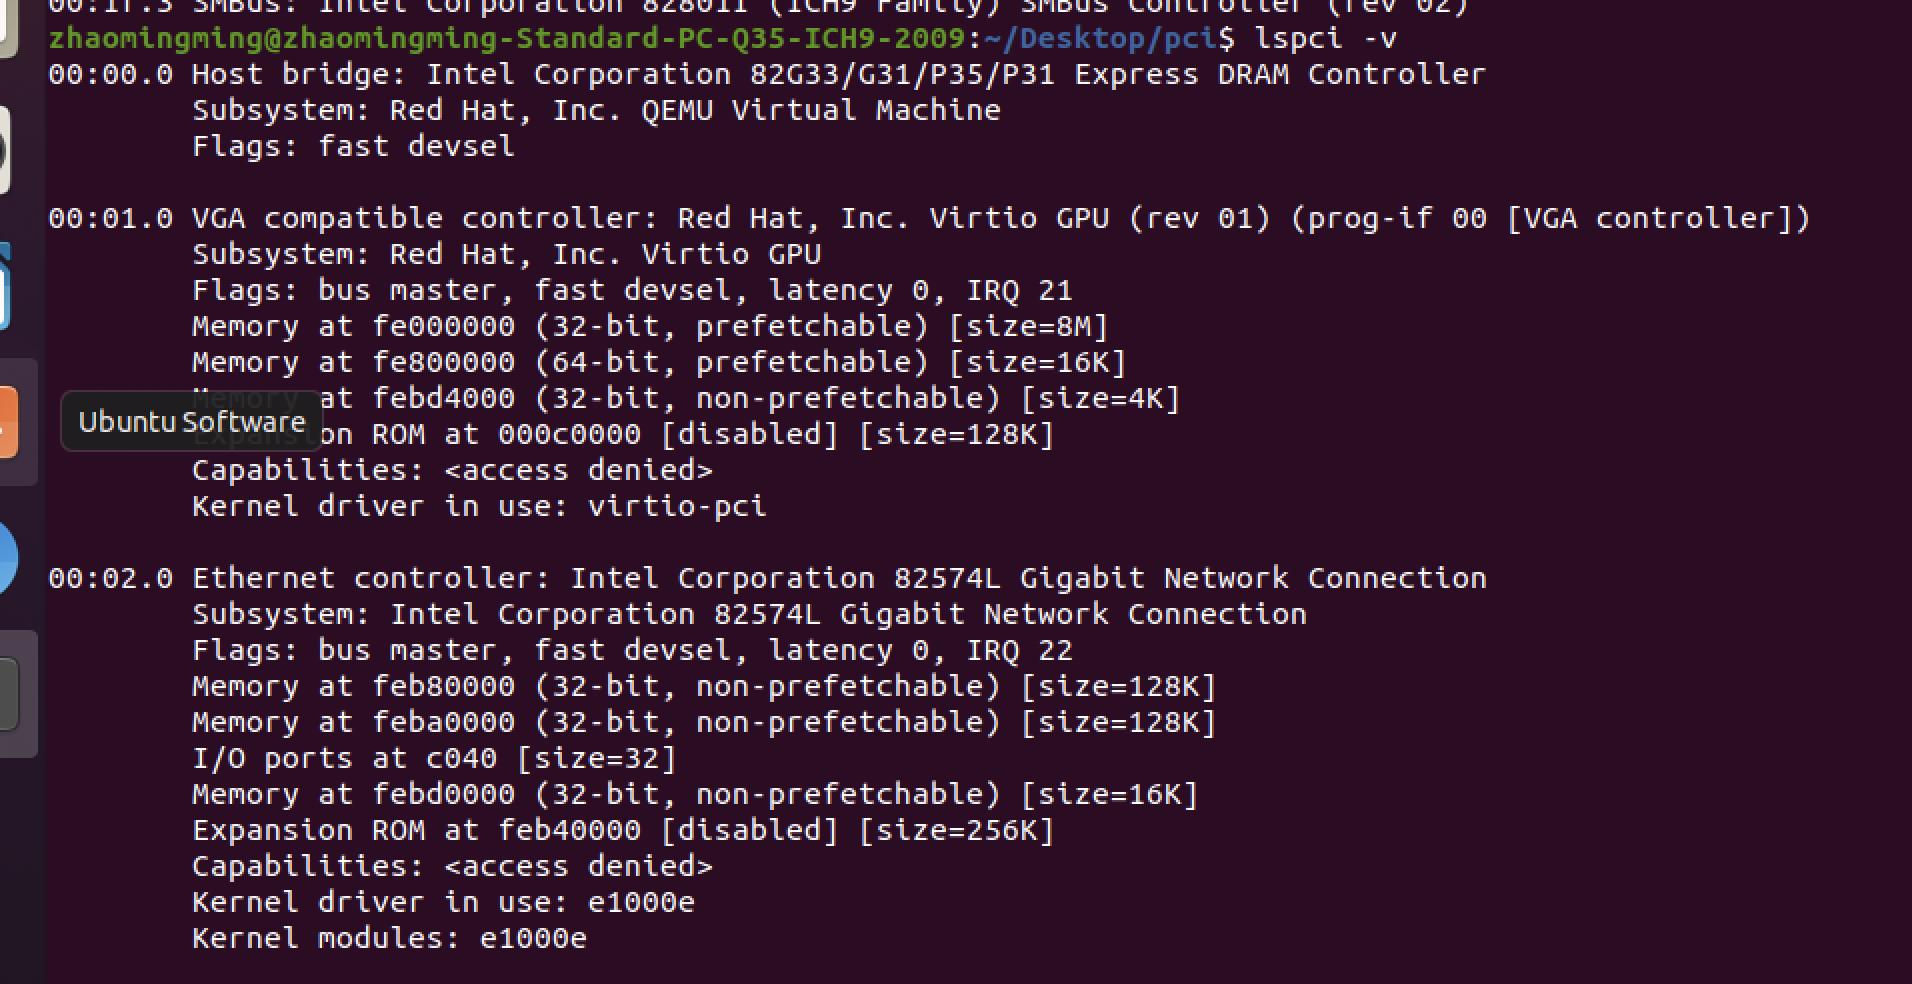Viewport: 1912px width, 984px height.
Task: Click the Expansion ROM at feb40000 line
Action: point(622,830)
